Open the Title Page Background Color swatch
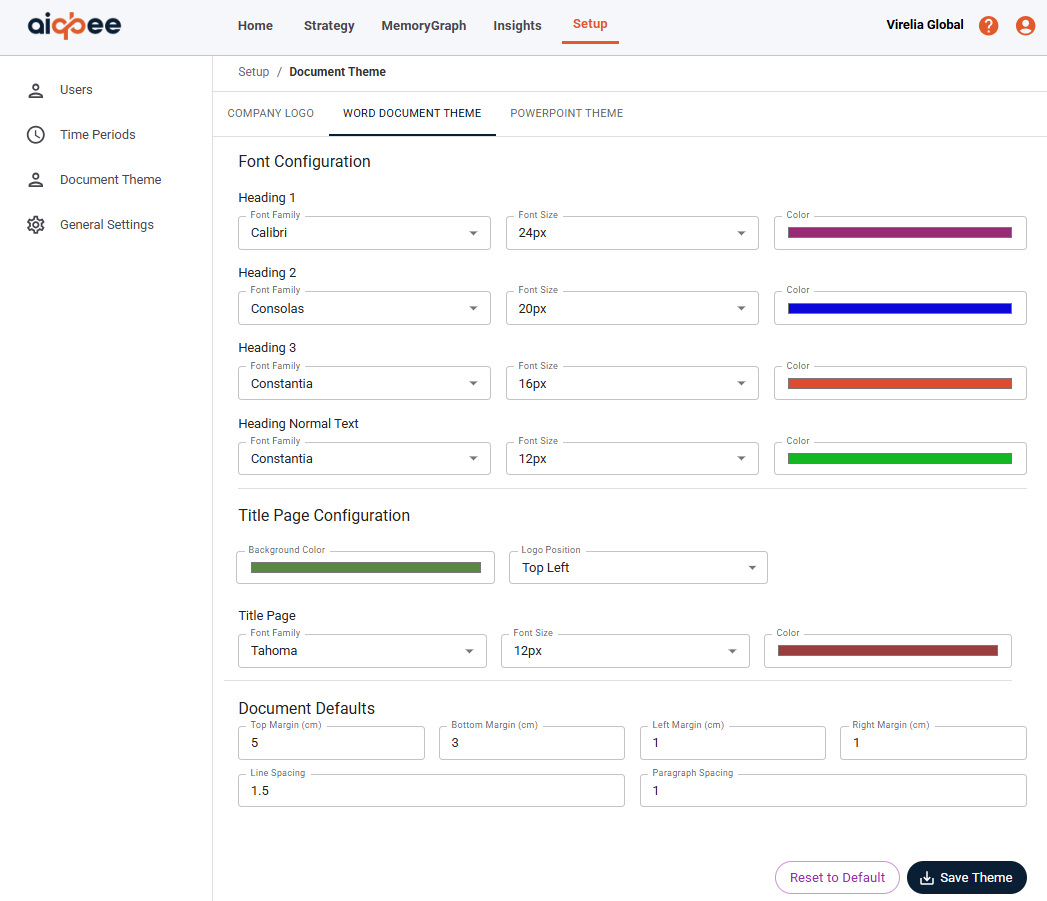1047x901 pixels. pos(365,568)
